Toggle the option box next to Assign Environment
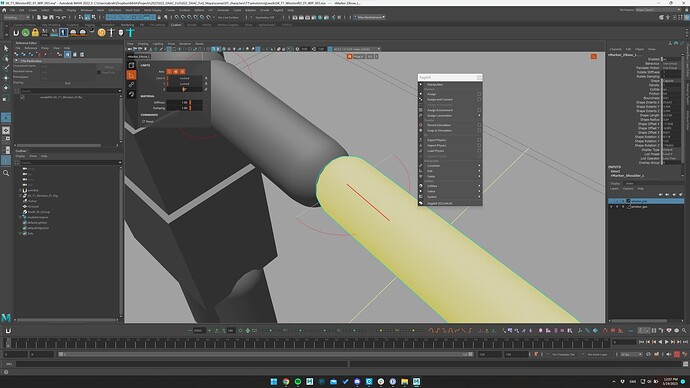690x388 pixels. point(479,110)
